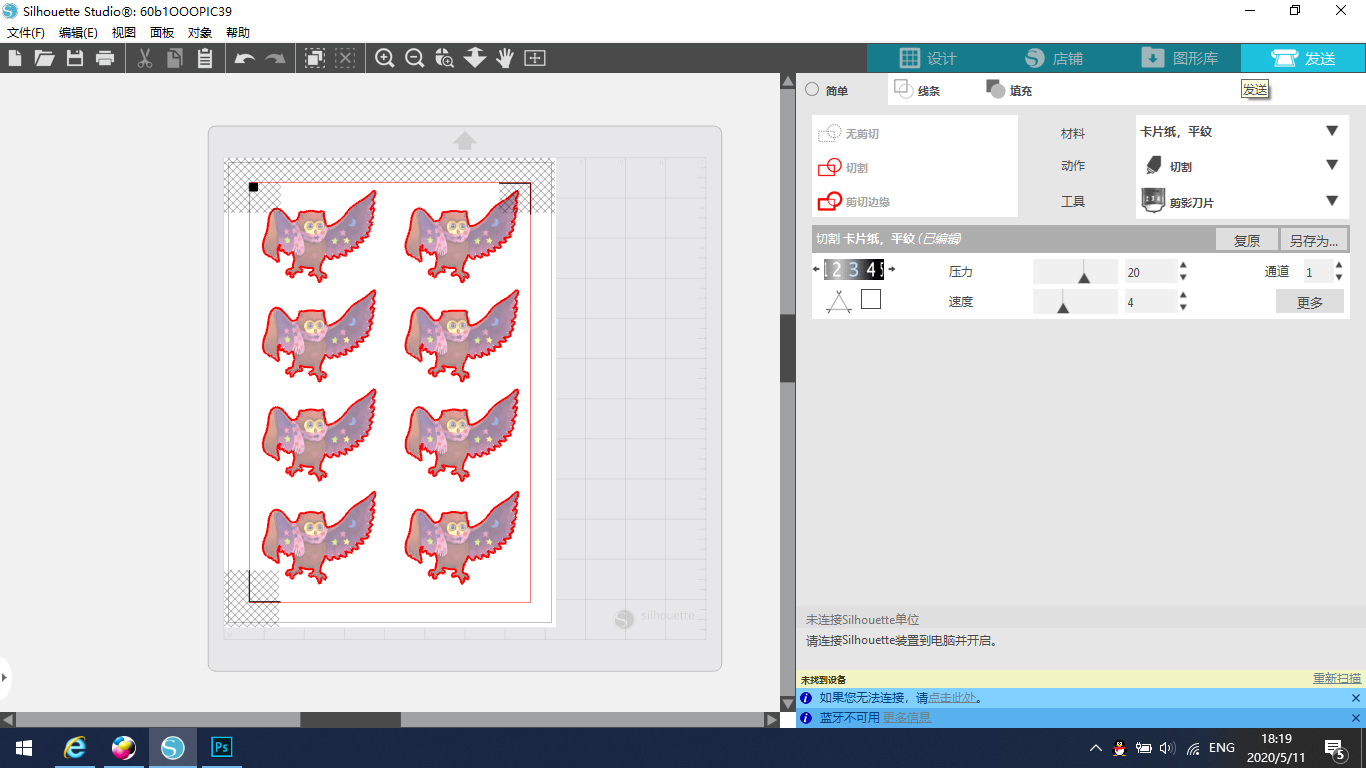Copy selection using copy icon
The image size is (1366, 768).
coord(175,58)
